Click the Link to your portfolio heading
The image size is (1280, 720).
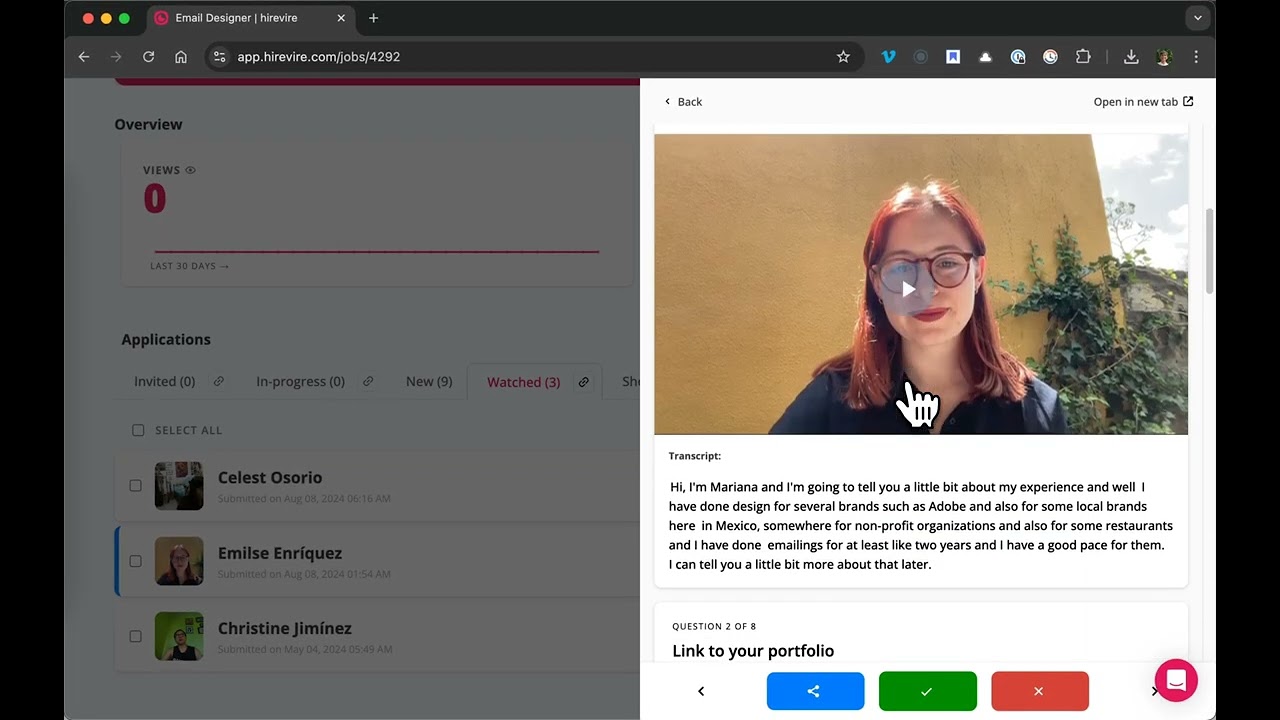pos(753,651)
